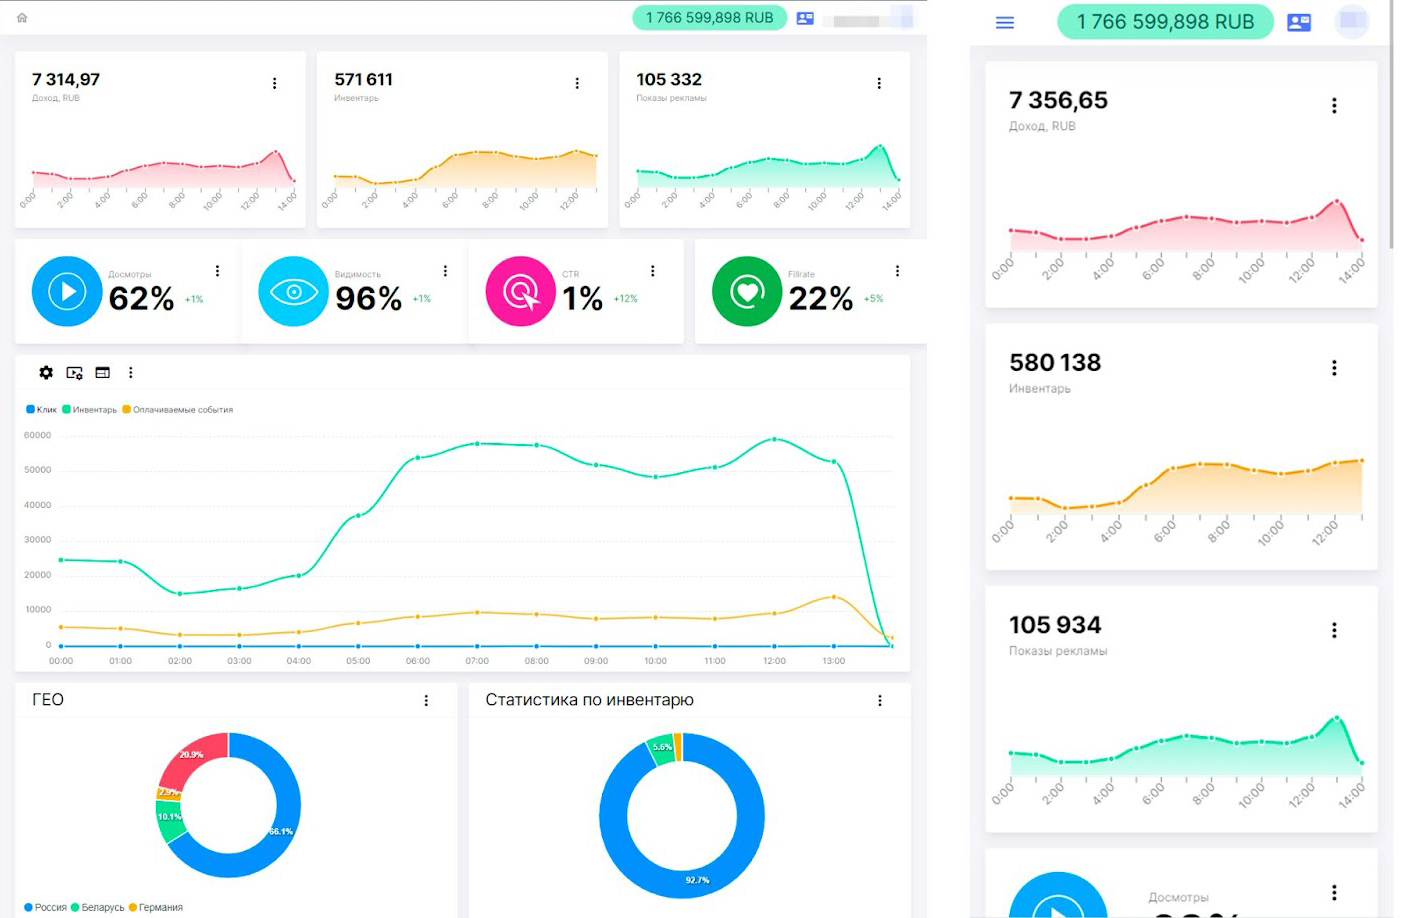This screenshot has height=918, width=1402.
Task: Click the 571 611 inventory value
Action: coord(363,79)
